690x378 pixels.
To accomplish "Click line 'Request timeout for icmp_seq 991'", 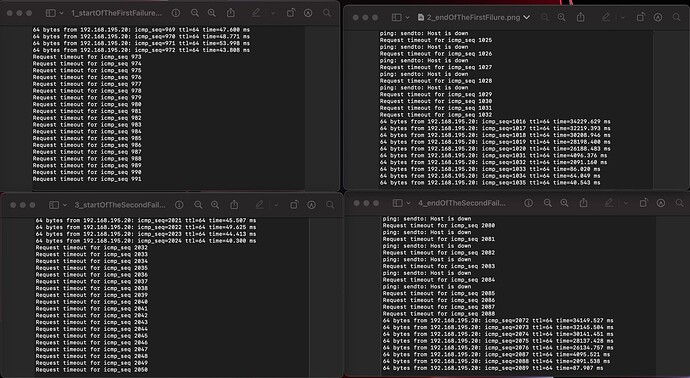I will coord(87,179).
